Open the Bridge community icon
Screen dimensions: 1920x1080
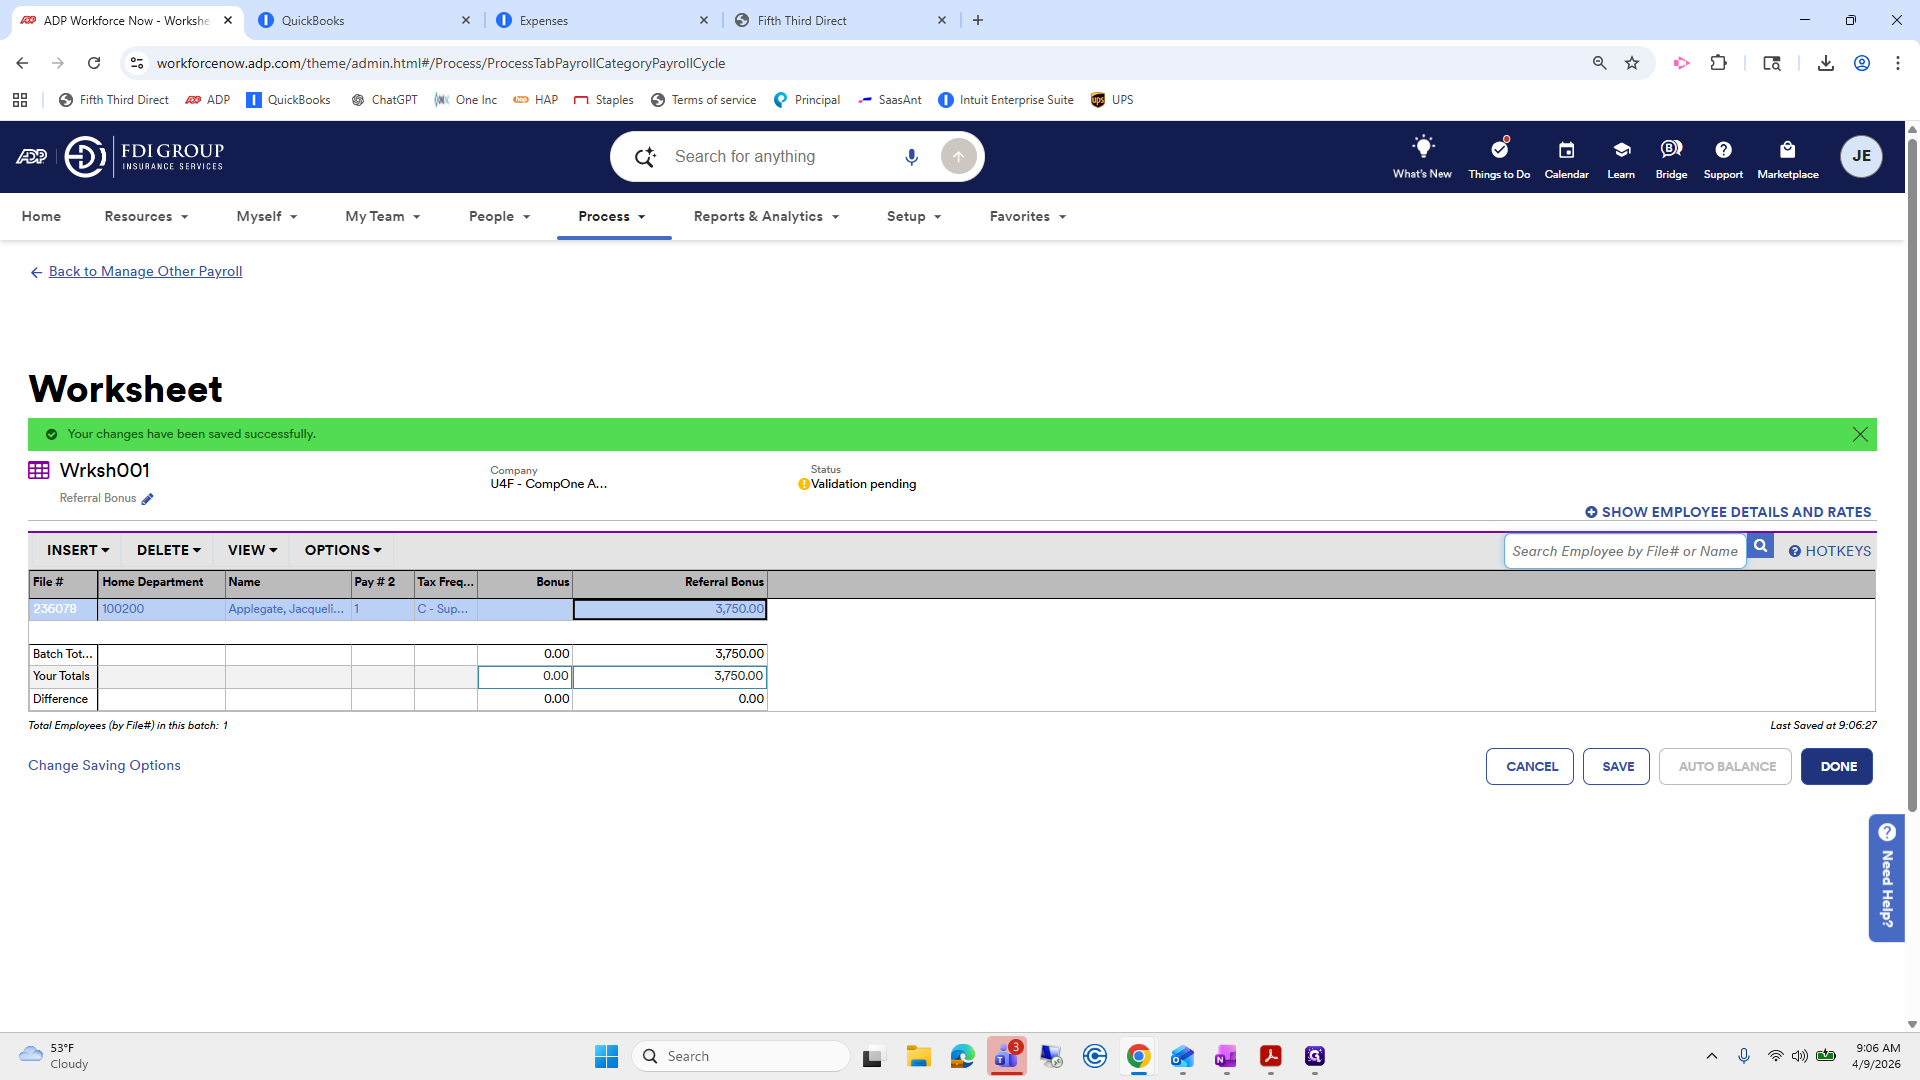point(1671,150)
